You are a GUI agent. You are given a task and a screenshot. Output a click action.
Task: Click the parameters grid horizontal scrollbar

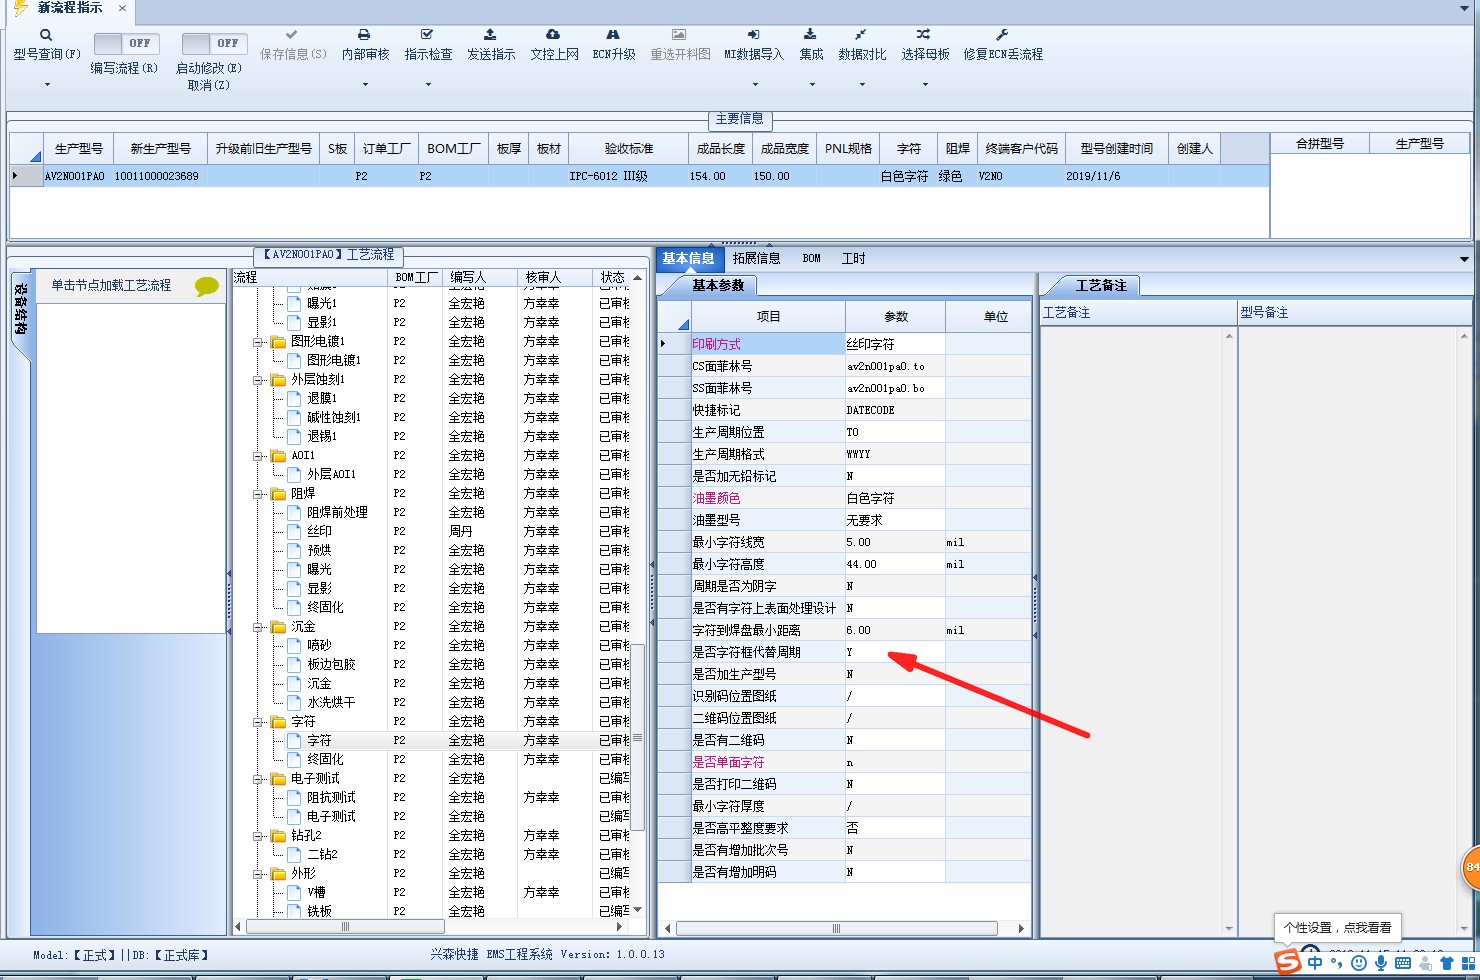(837, 929)
